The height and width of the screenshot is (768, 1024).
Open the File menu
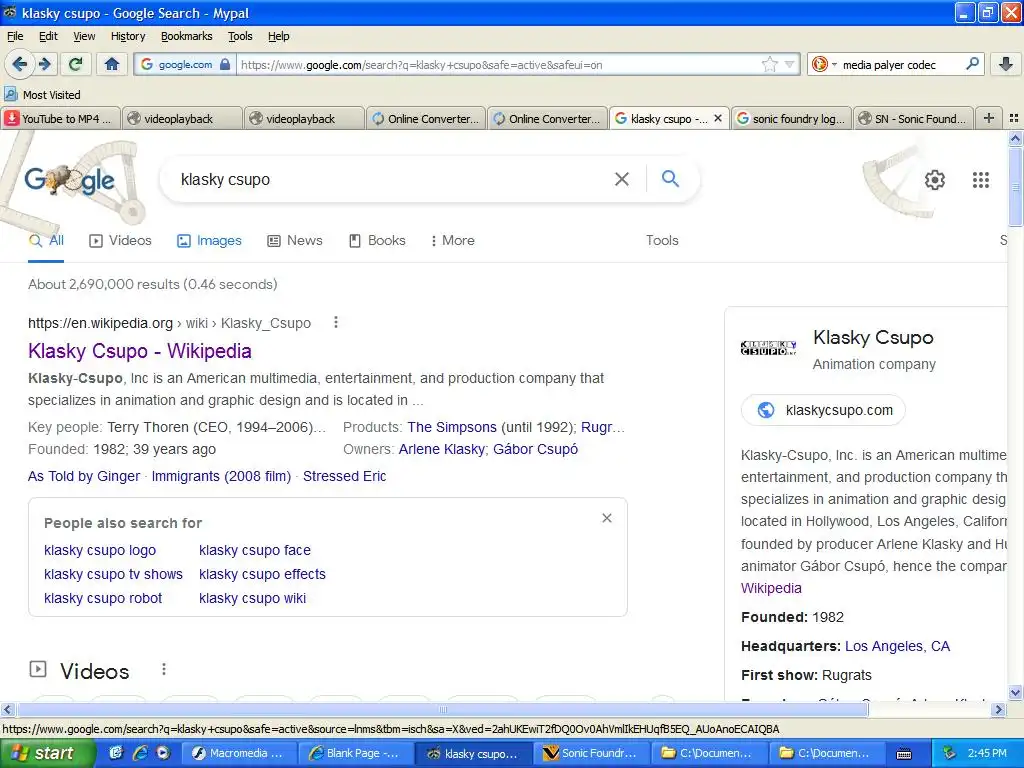[15, 36]
